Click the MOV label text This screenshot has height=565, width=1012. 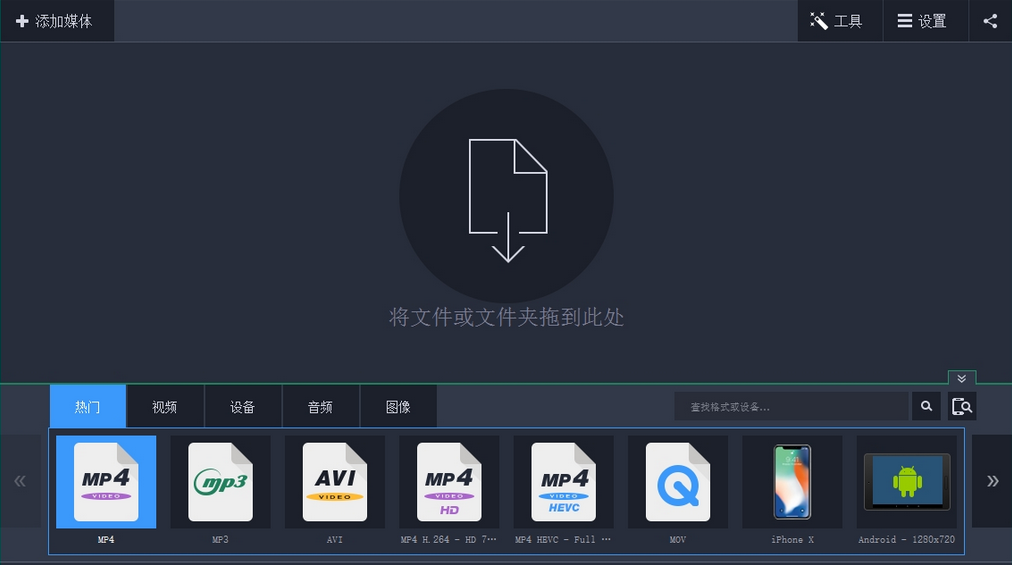click(678, 539)
